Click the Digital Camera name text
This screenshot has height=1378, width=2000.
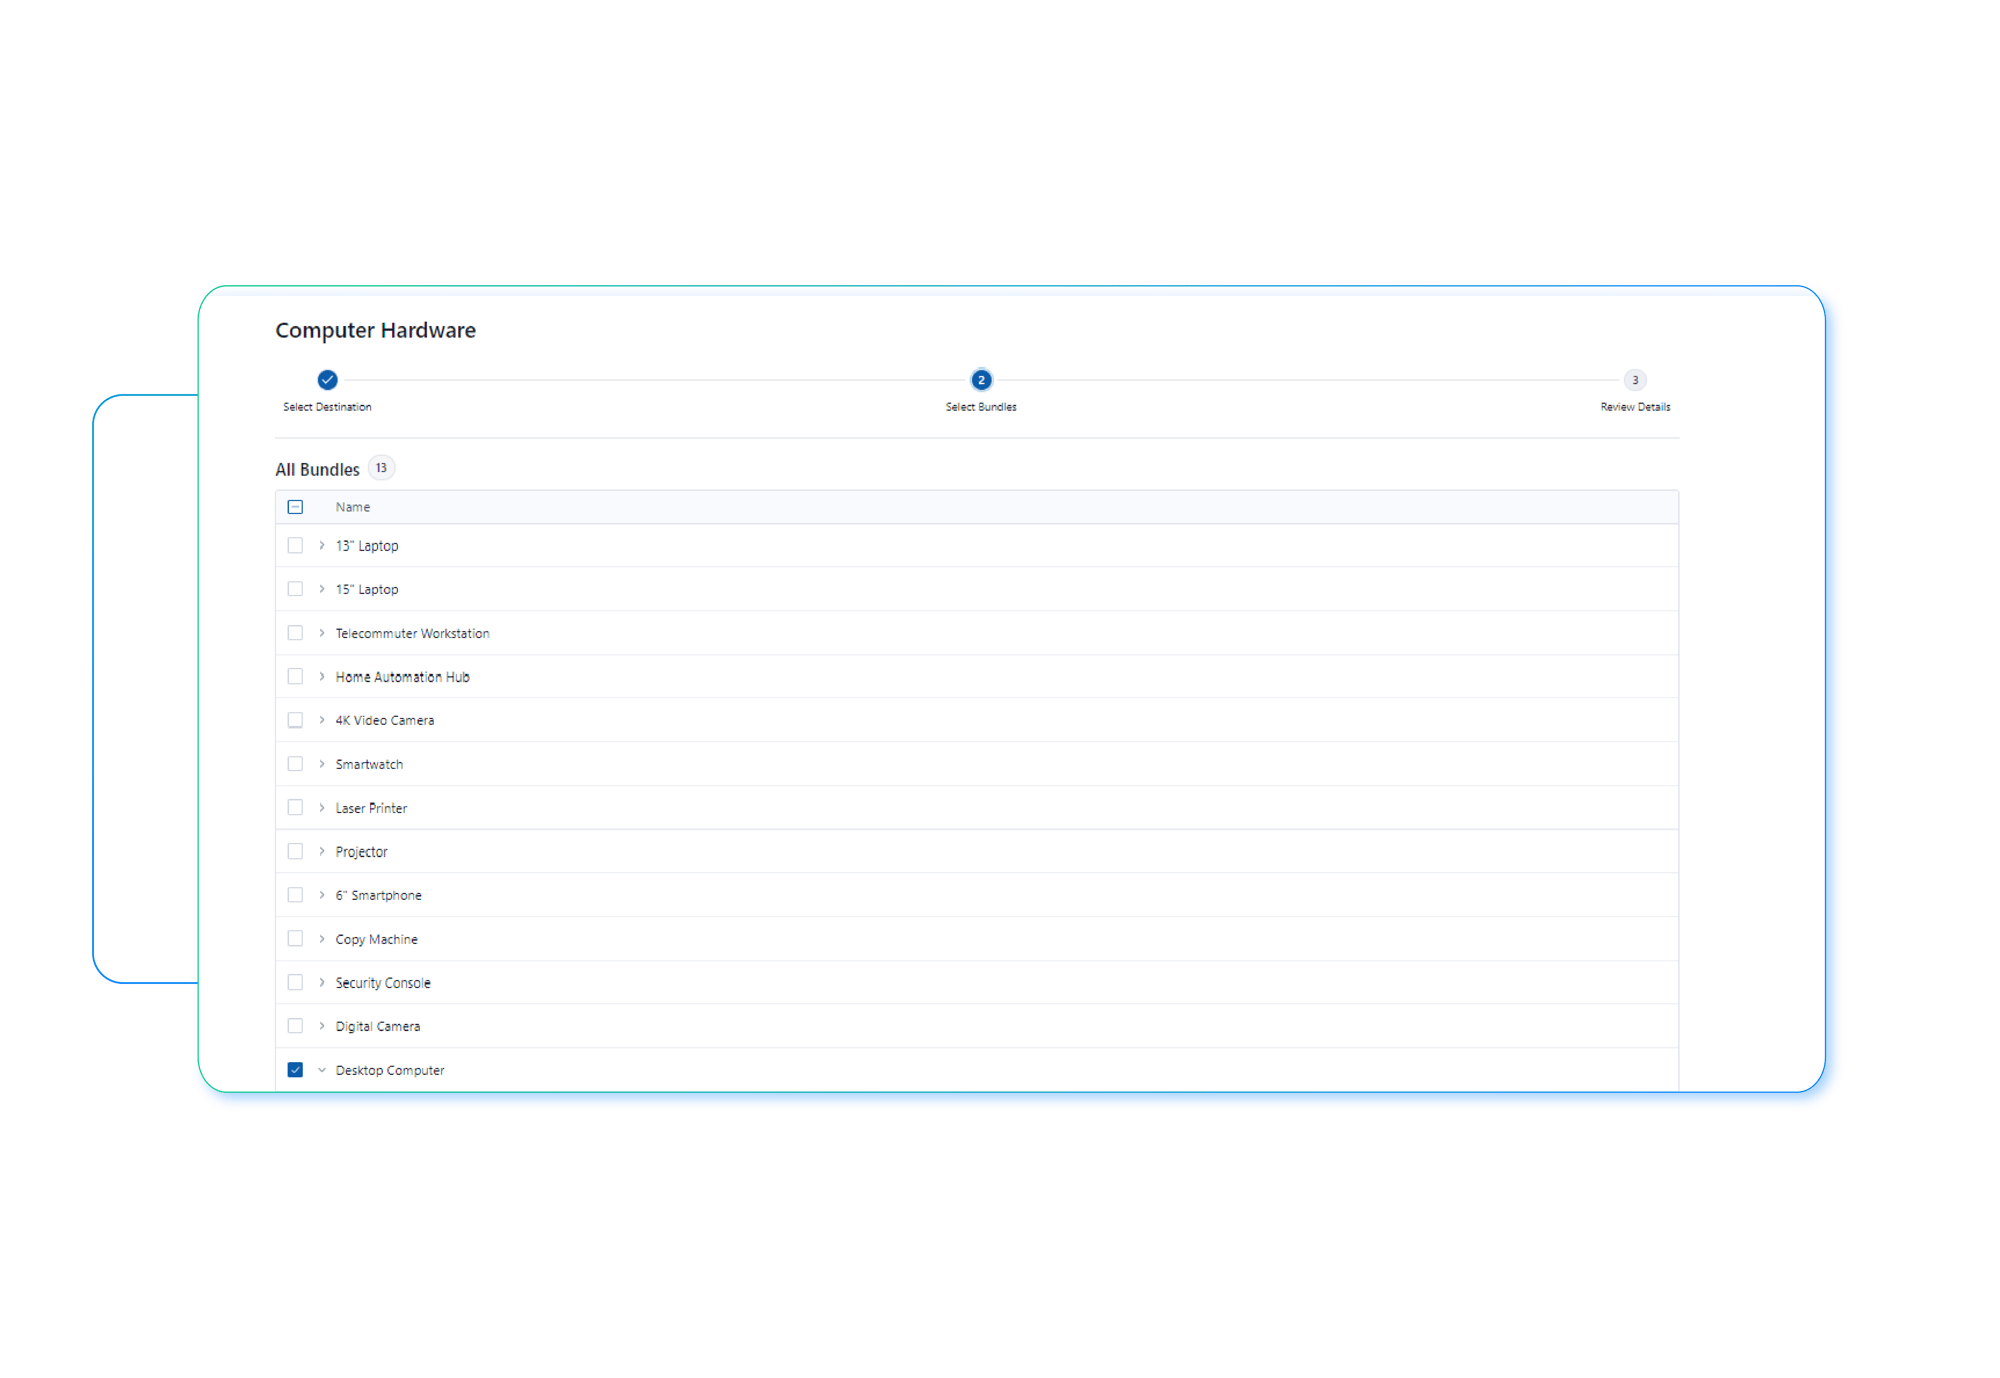tap(378, 1027)
